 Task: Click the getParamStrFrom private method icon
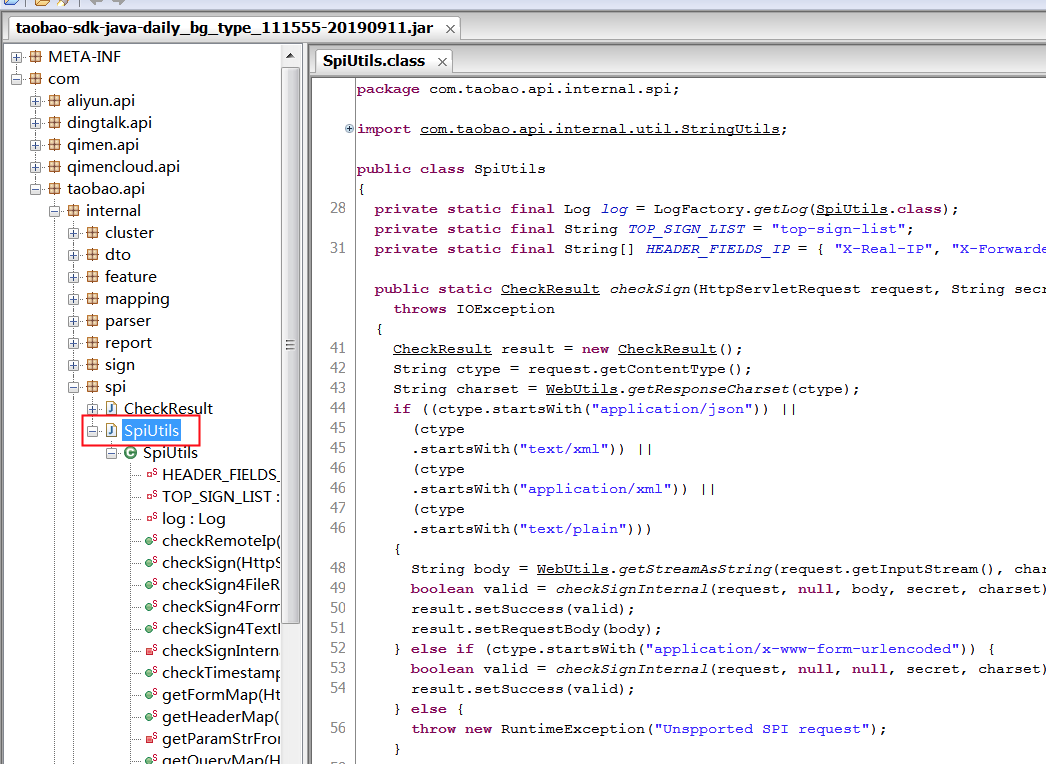pyautogui.click(x=151, y=739)
